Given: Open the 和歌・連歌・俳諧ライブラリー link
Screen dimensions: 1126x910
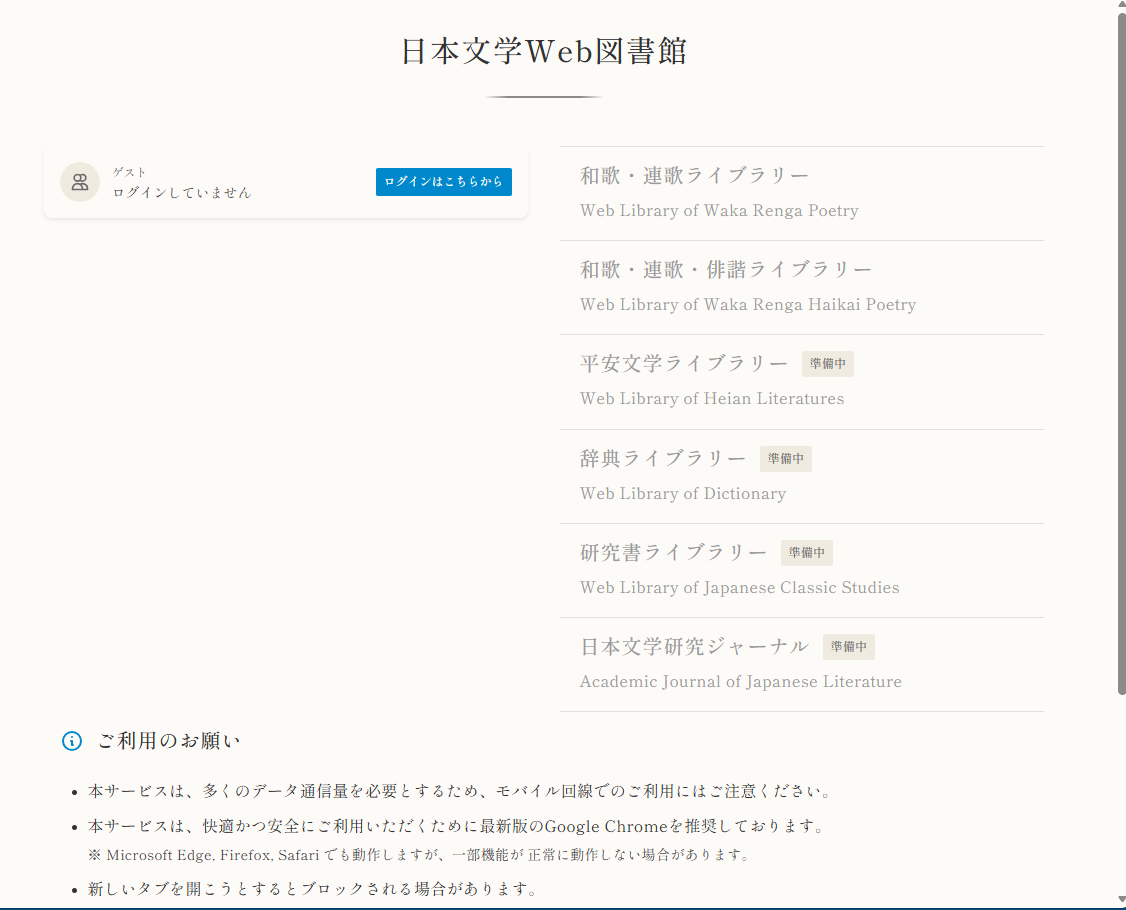Looking at the screenshot, I should tap(725, 270).
